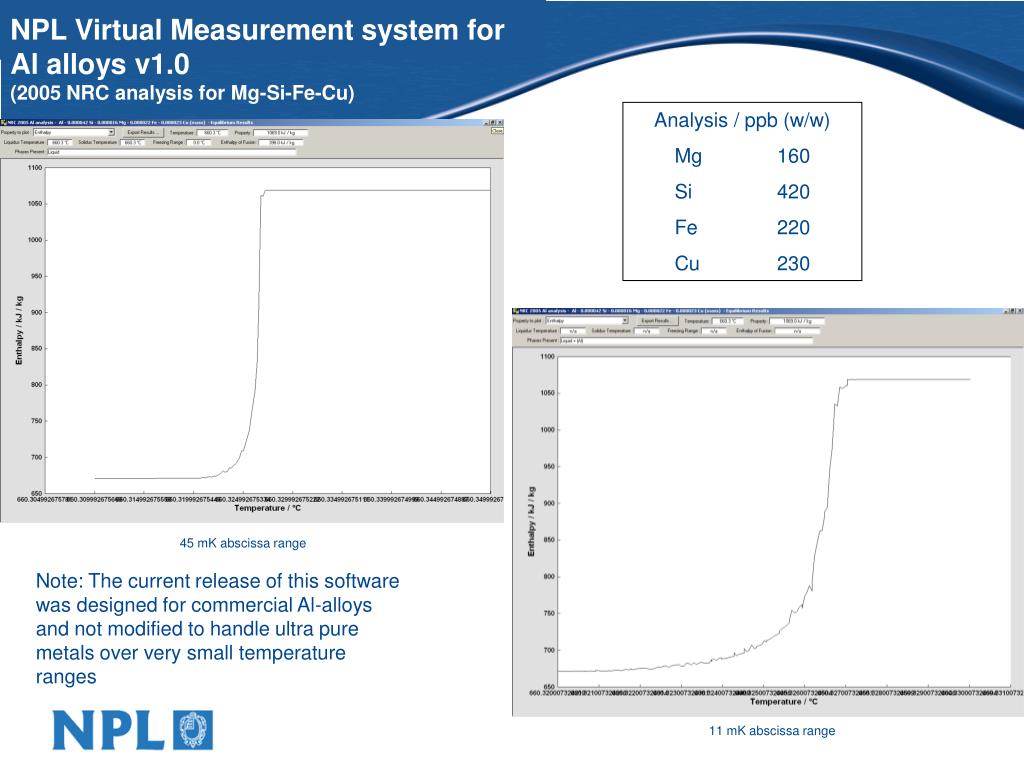Viewport: 1024px width, 768px height.
Task: Select Solidus Temperature field in 45 mK window
Action: point(133,142)
